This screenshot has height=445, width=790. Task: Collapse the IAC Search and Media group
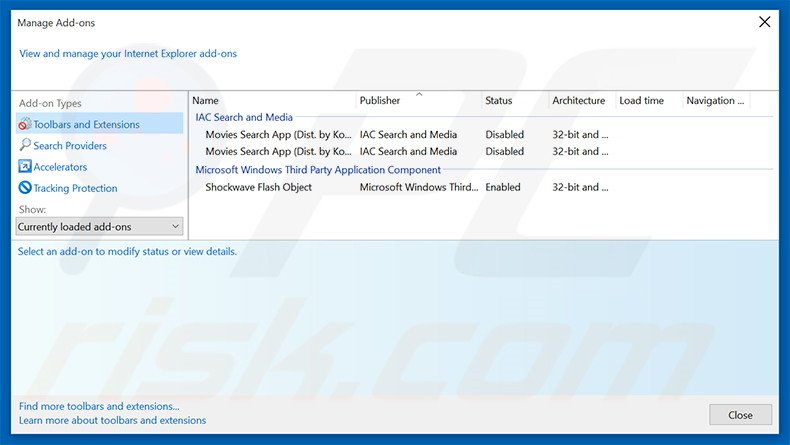pos(244,117)
